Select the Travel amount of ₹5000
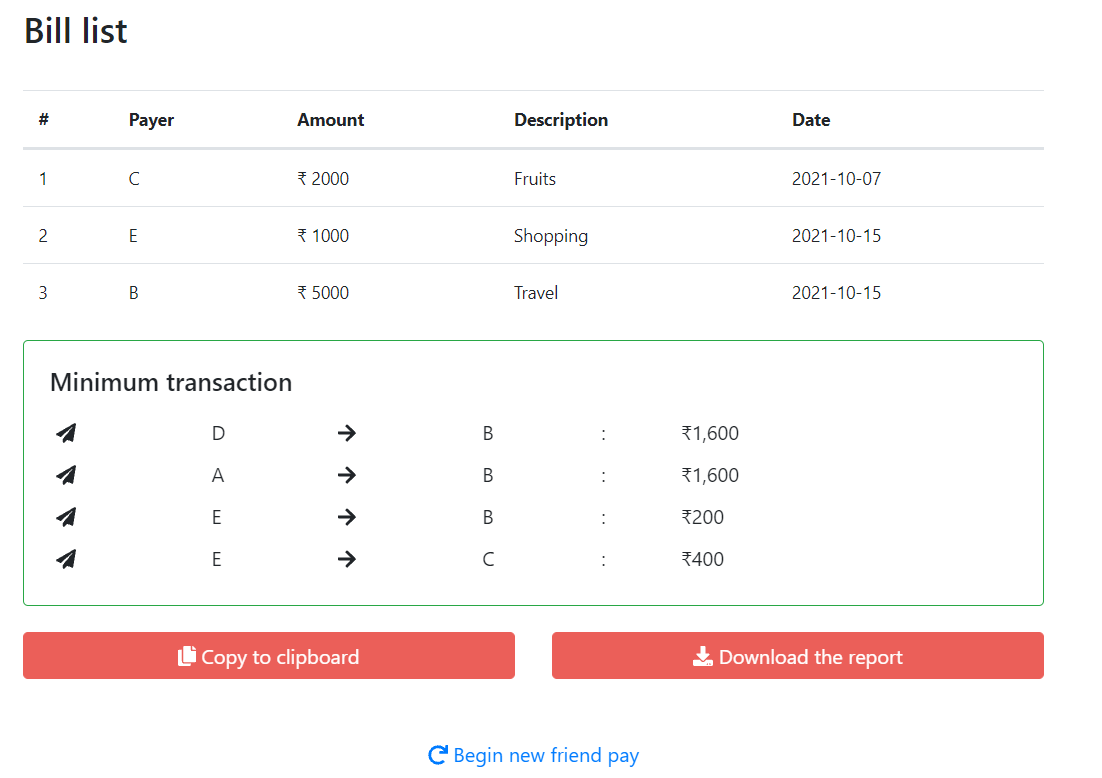The width and height of the screenshot is (1102, 778). [x=322, y=292]
